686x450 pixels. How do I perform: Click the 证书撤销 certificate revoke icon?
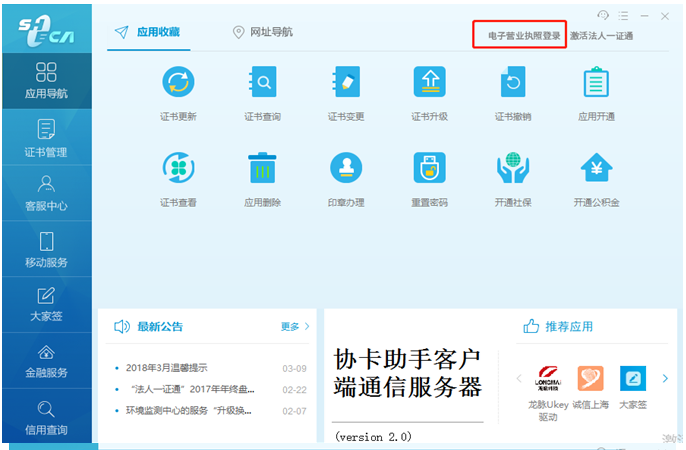click(513, 82)
